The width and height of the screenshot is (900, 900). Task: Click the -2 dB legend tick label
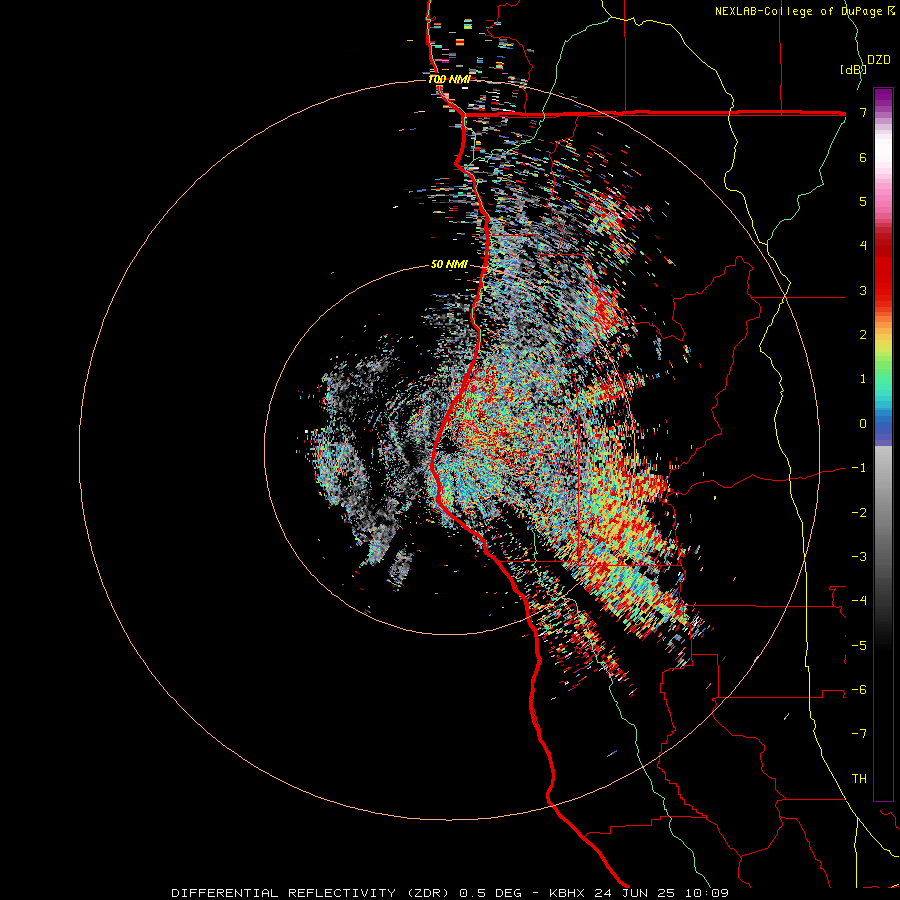tap(859, 512)
